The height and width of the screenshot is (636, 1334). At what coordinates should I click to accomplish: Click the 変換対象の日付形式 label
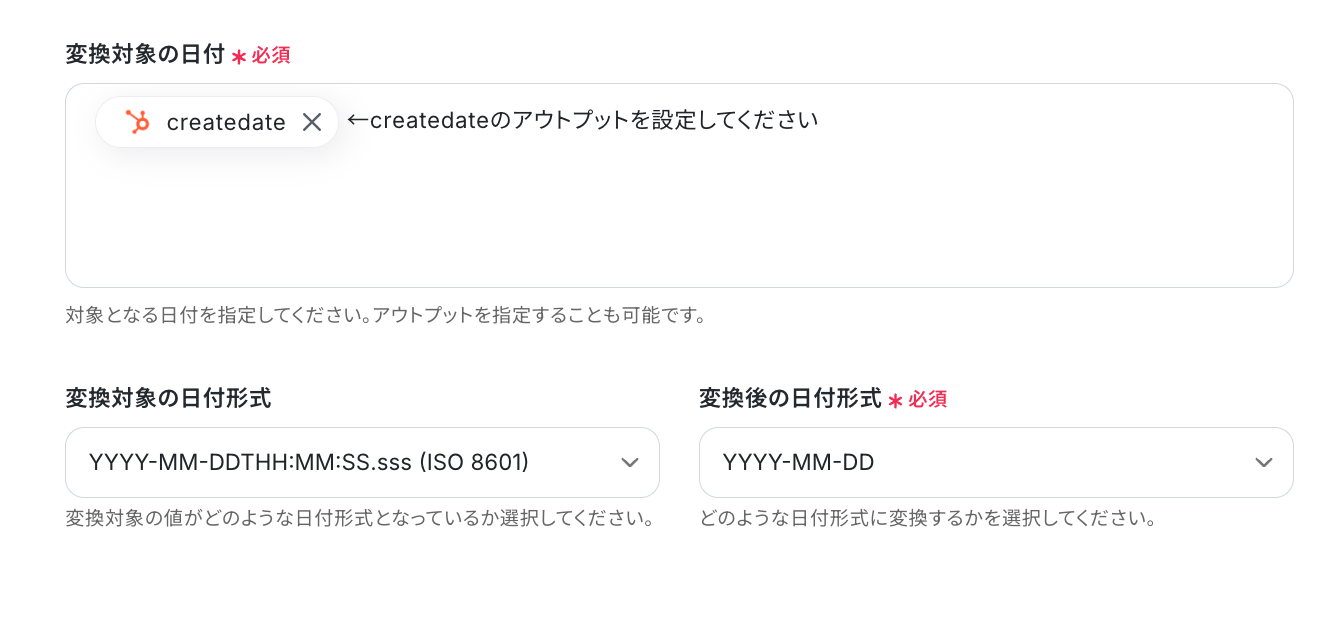click(x=168, y=399)
